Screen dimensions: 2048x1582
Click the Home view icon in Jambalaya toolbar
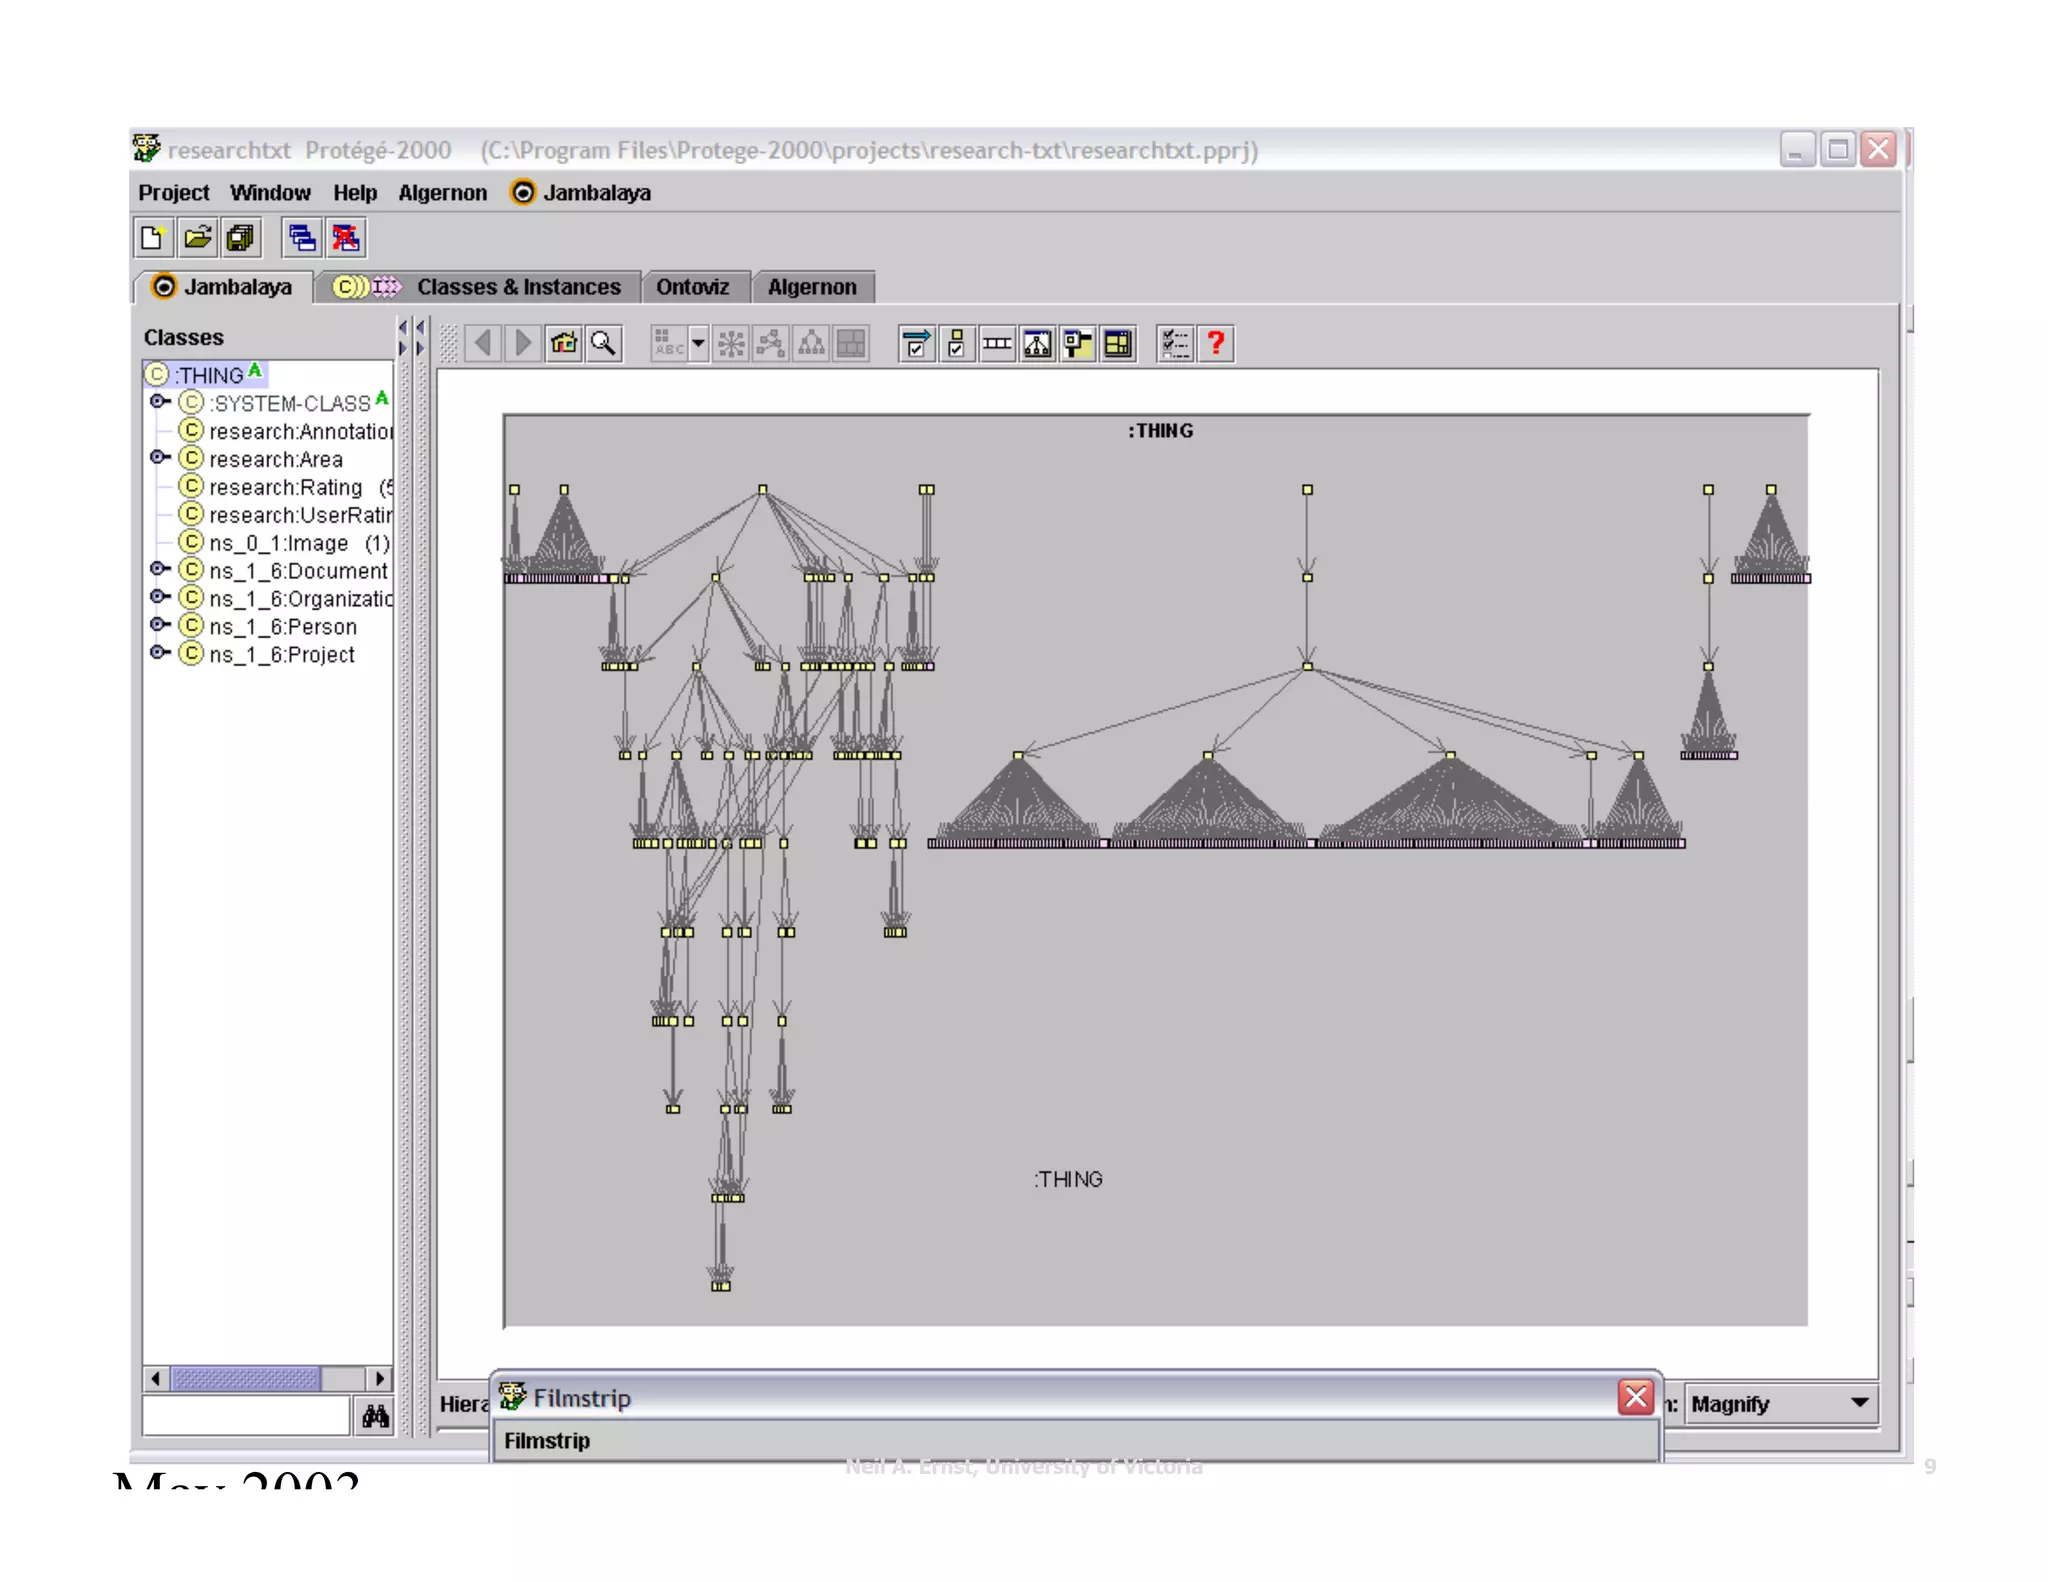click(x=564, y=344)
